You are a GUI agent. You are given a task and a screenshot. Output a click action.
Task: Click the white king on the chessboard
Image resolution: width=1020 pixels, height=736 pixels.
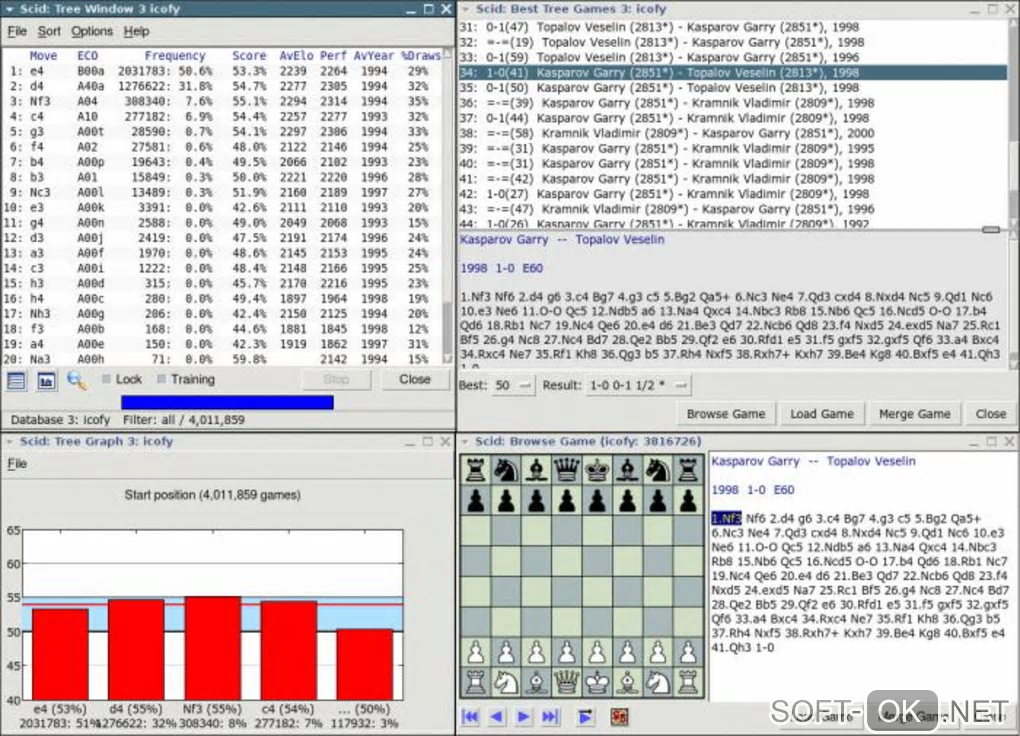click(x=597, y=682)
